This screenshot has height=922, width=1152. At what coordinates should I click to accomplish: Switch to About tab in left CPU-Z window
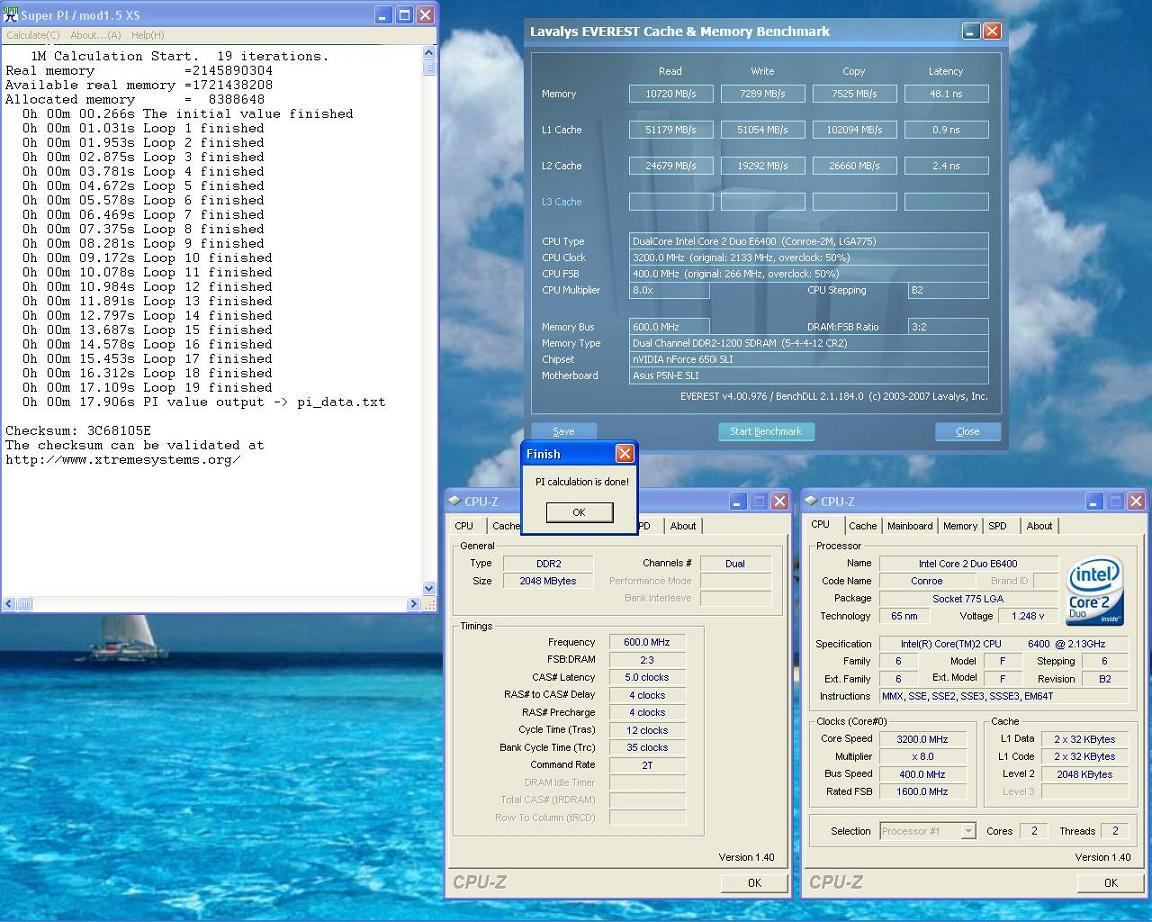[683, 526]
